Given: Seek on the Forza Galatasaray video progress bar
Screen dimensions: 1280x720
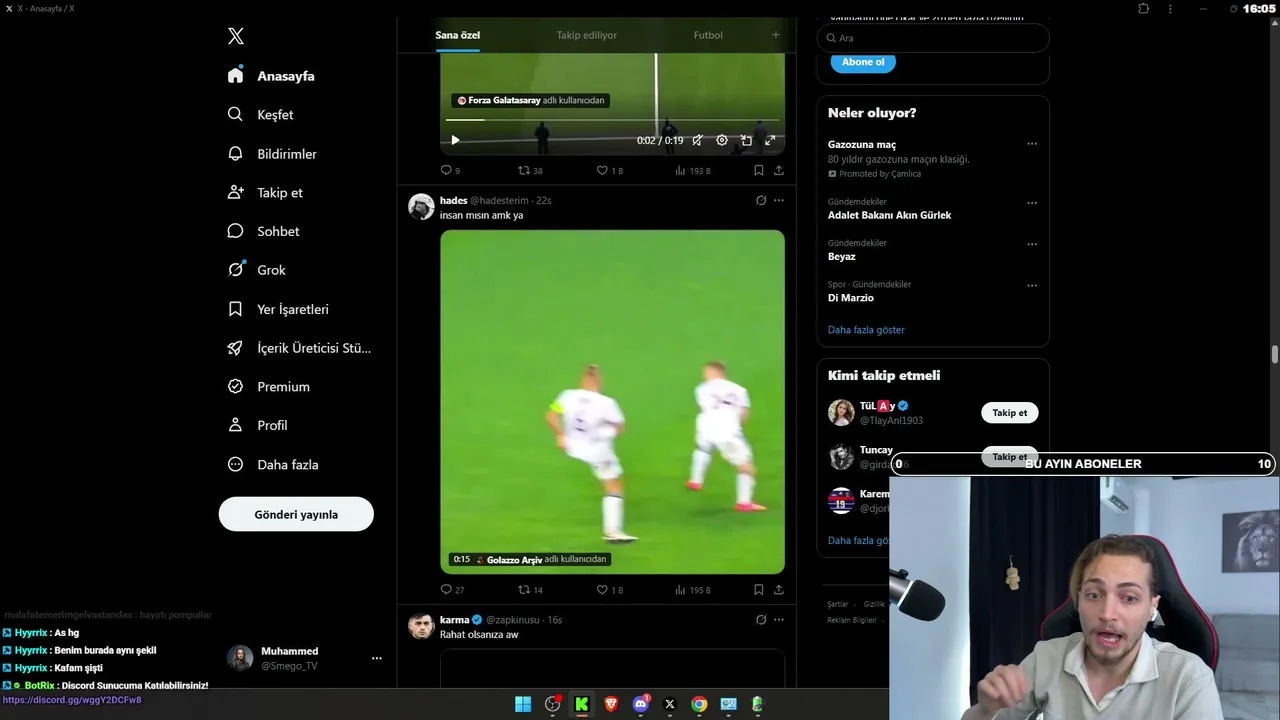Looking at the screenshot, I should click(612, 120).
